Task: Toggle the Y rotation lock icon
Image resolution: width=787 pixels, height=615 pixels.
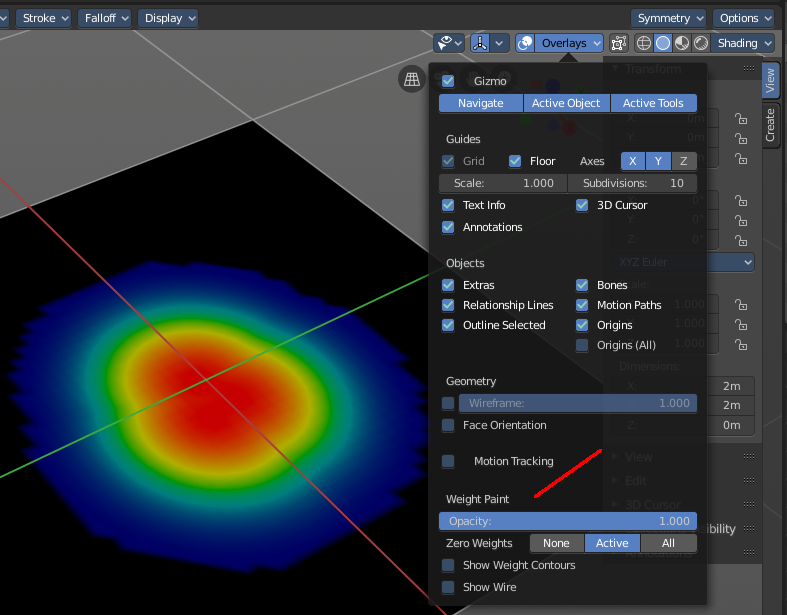Action: pyautogui.click(x=741, y=221)
